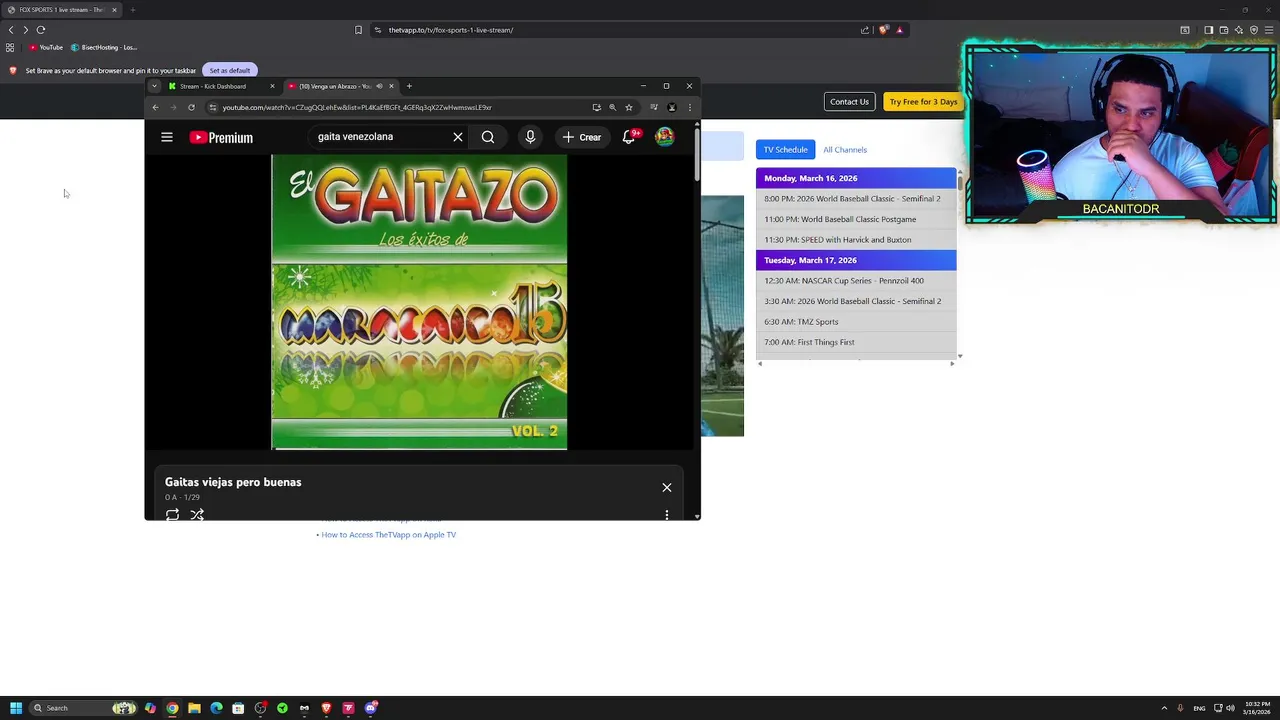The image size is (1280, 720).
Task: Open Brave VPN shield icon
Action: pyautogui.click(x=1254, y=30)
